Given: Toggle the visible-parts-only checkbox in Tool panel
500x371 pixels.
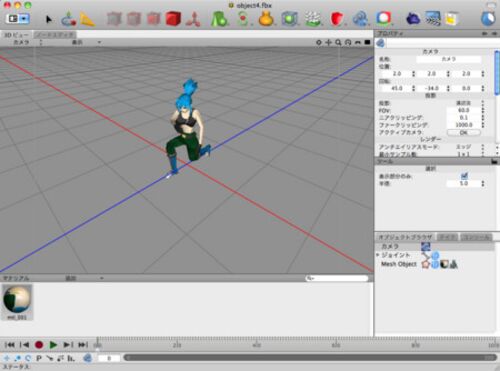Looking at the screenshot, I should click(464, 176).
